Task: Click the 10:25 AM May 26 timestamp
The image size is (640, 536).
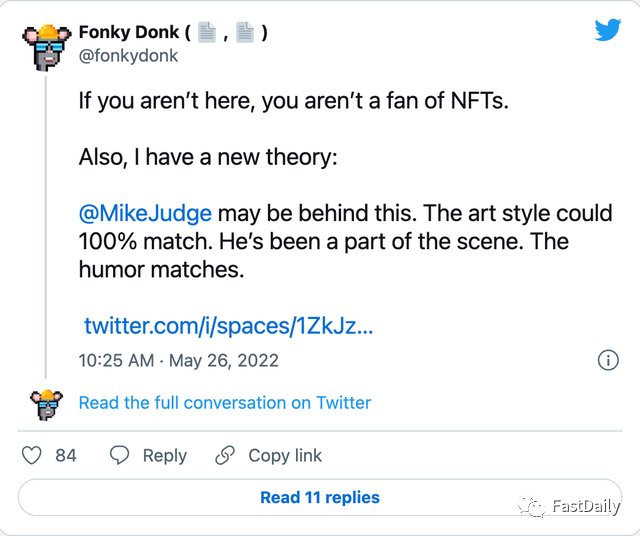Action: (x=179, y=360)
